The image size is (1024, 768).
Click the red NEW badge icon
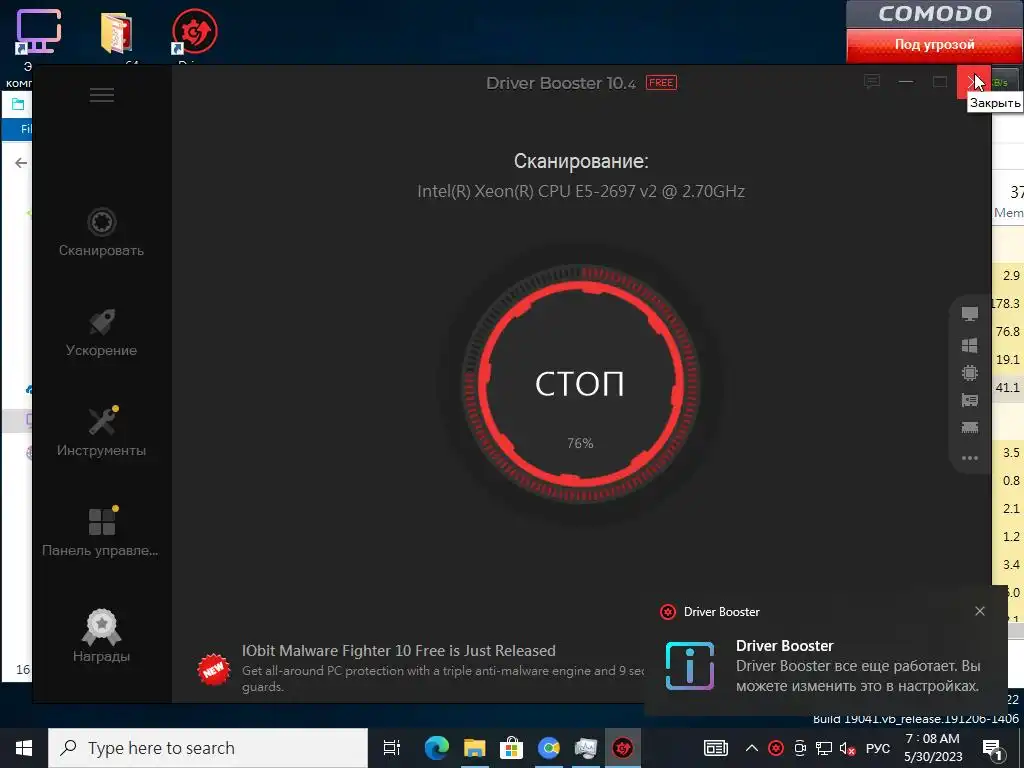(x=214, y=669)
